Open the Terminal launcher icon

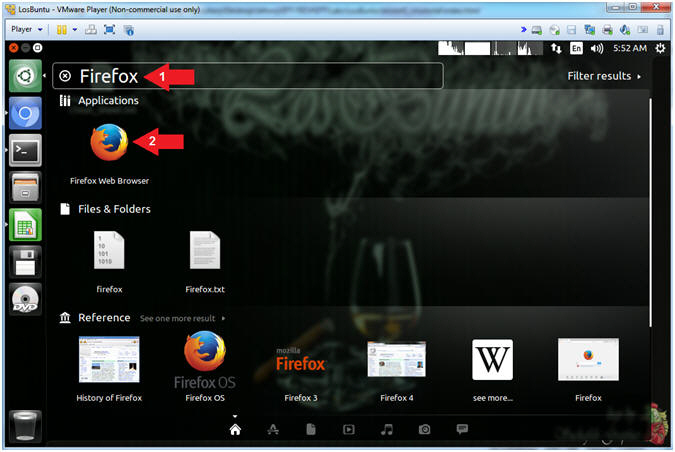click(25, 150)
